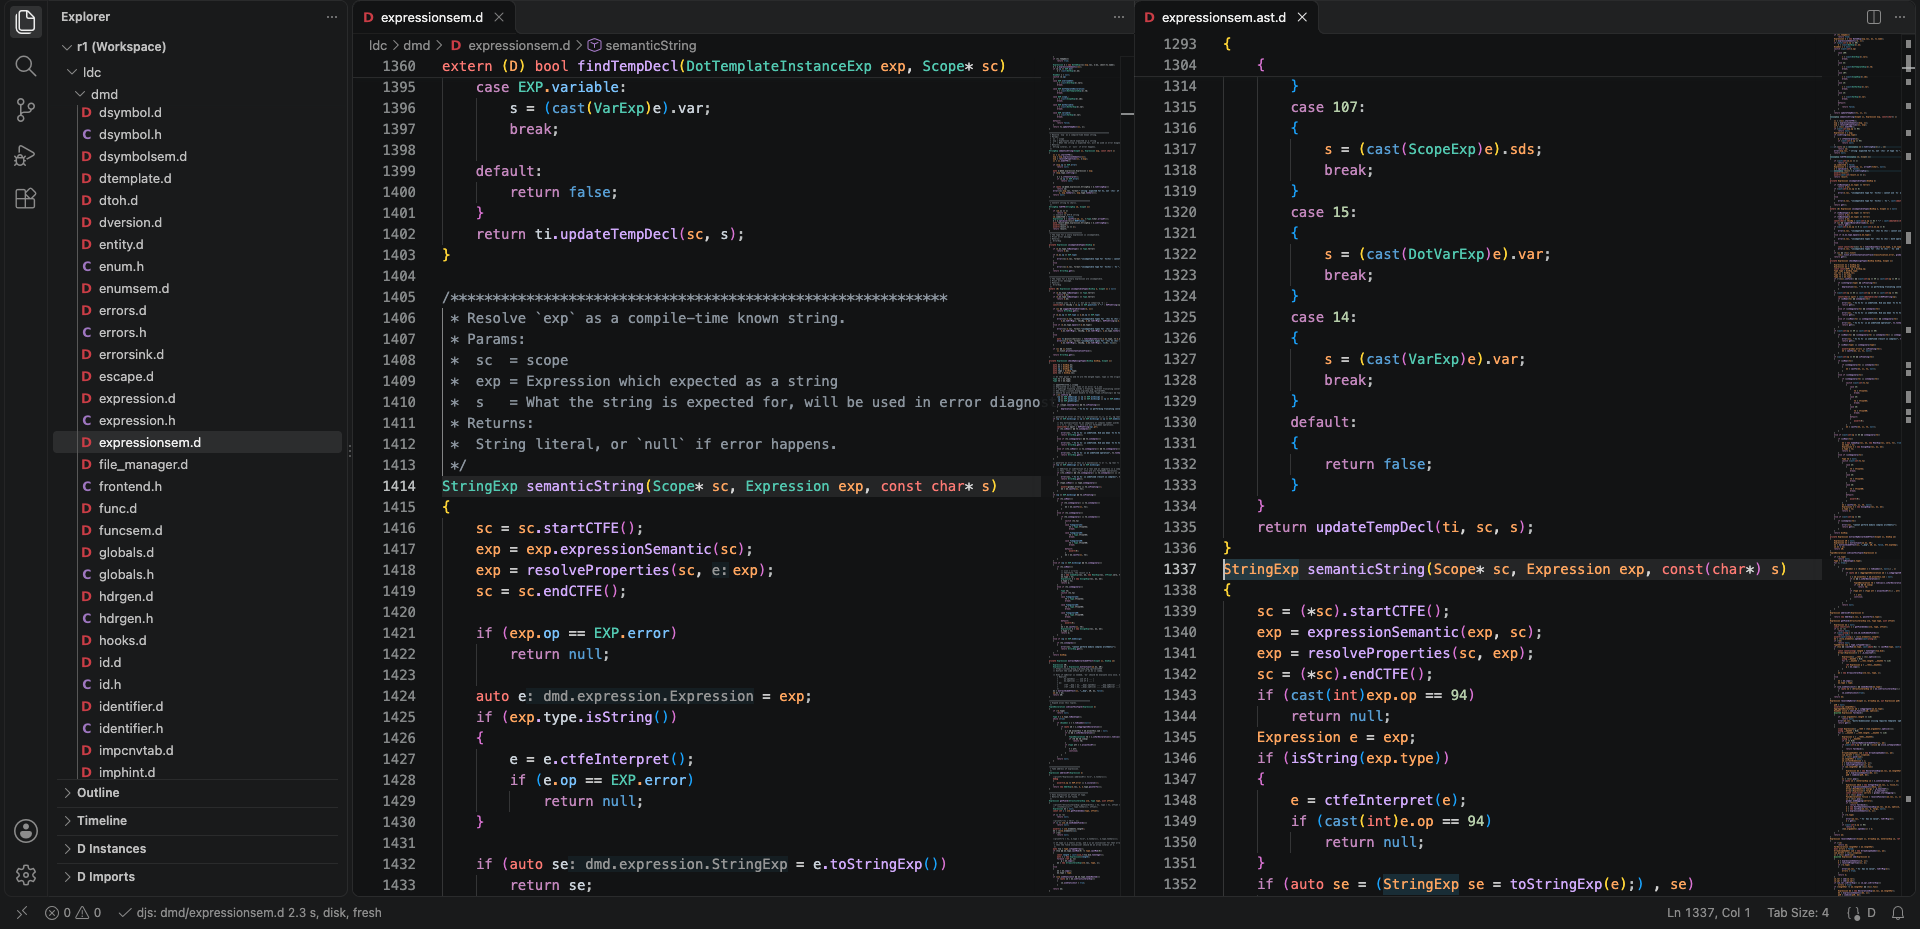Open the Source Control view icon
1920x929 pixels.
(26, 110)
